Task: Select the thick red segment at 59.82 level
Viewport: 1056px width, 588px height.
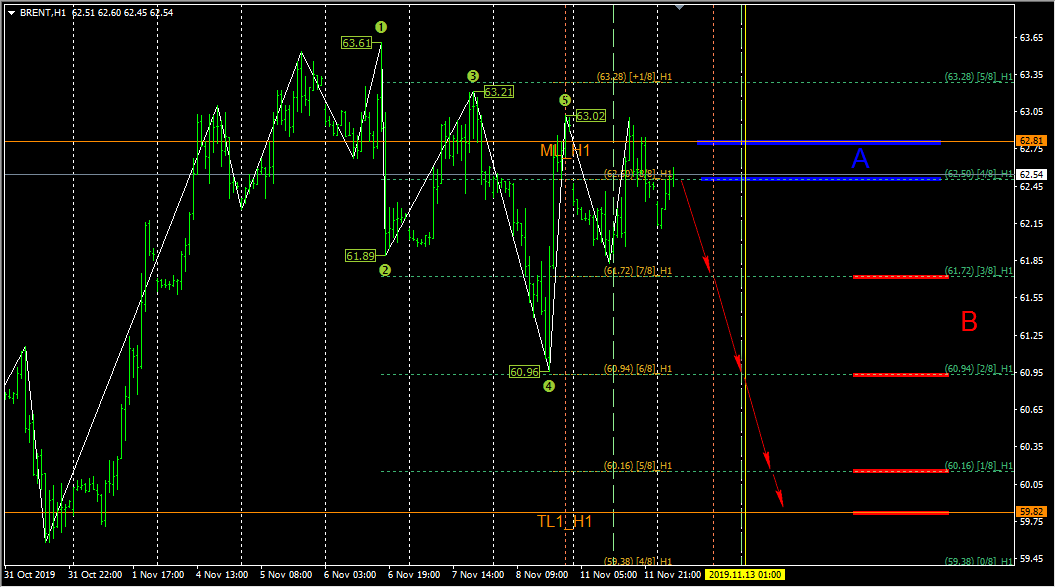Action: point(900,513)
